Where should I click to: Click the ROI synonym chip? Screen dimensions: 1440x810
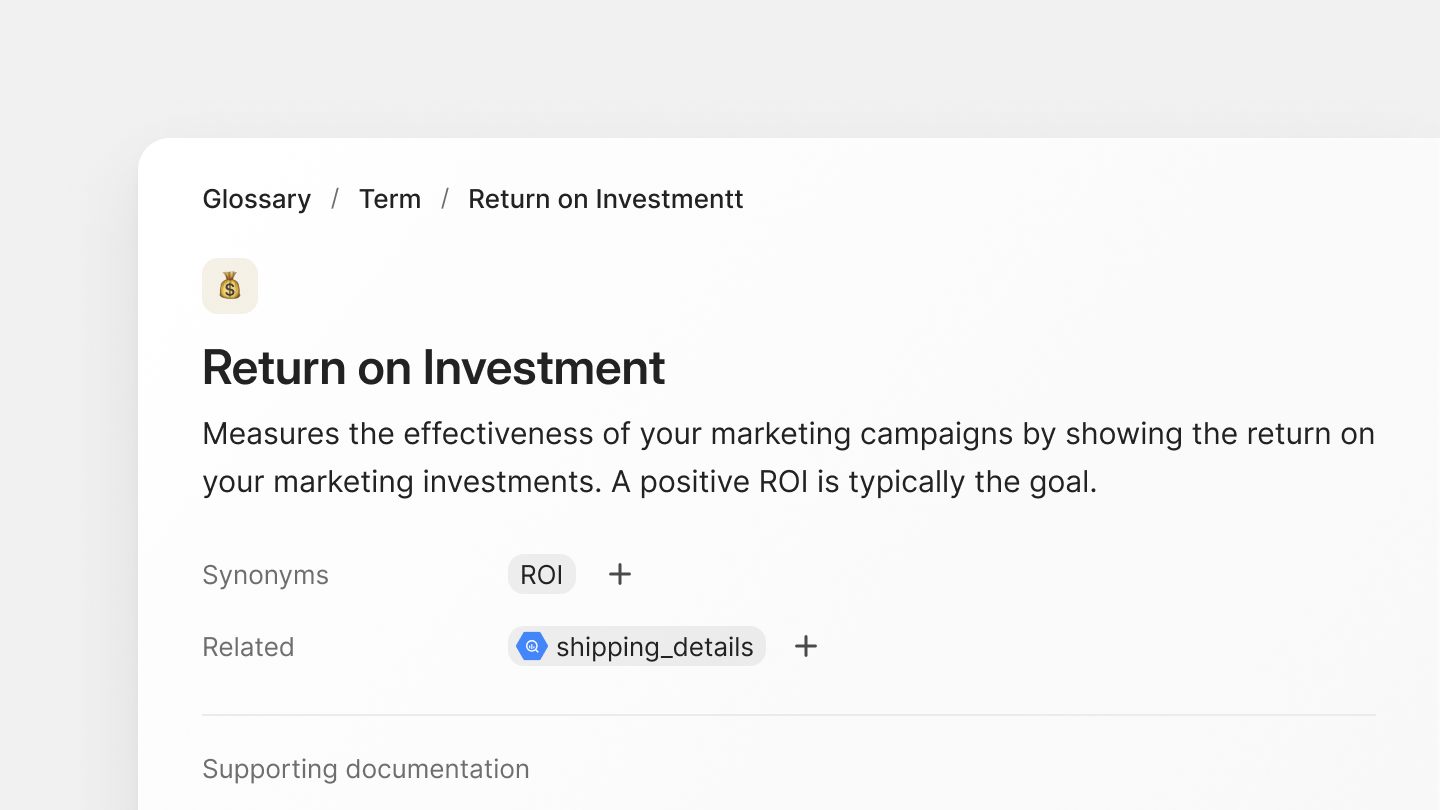[542, 575]
